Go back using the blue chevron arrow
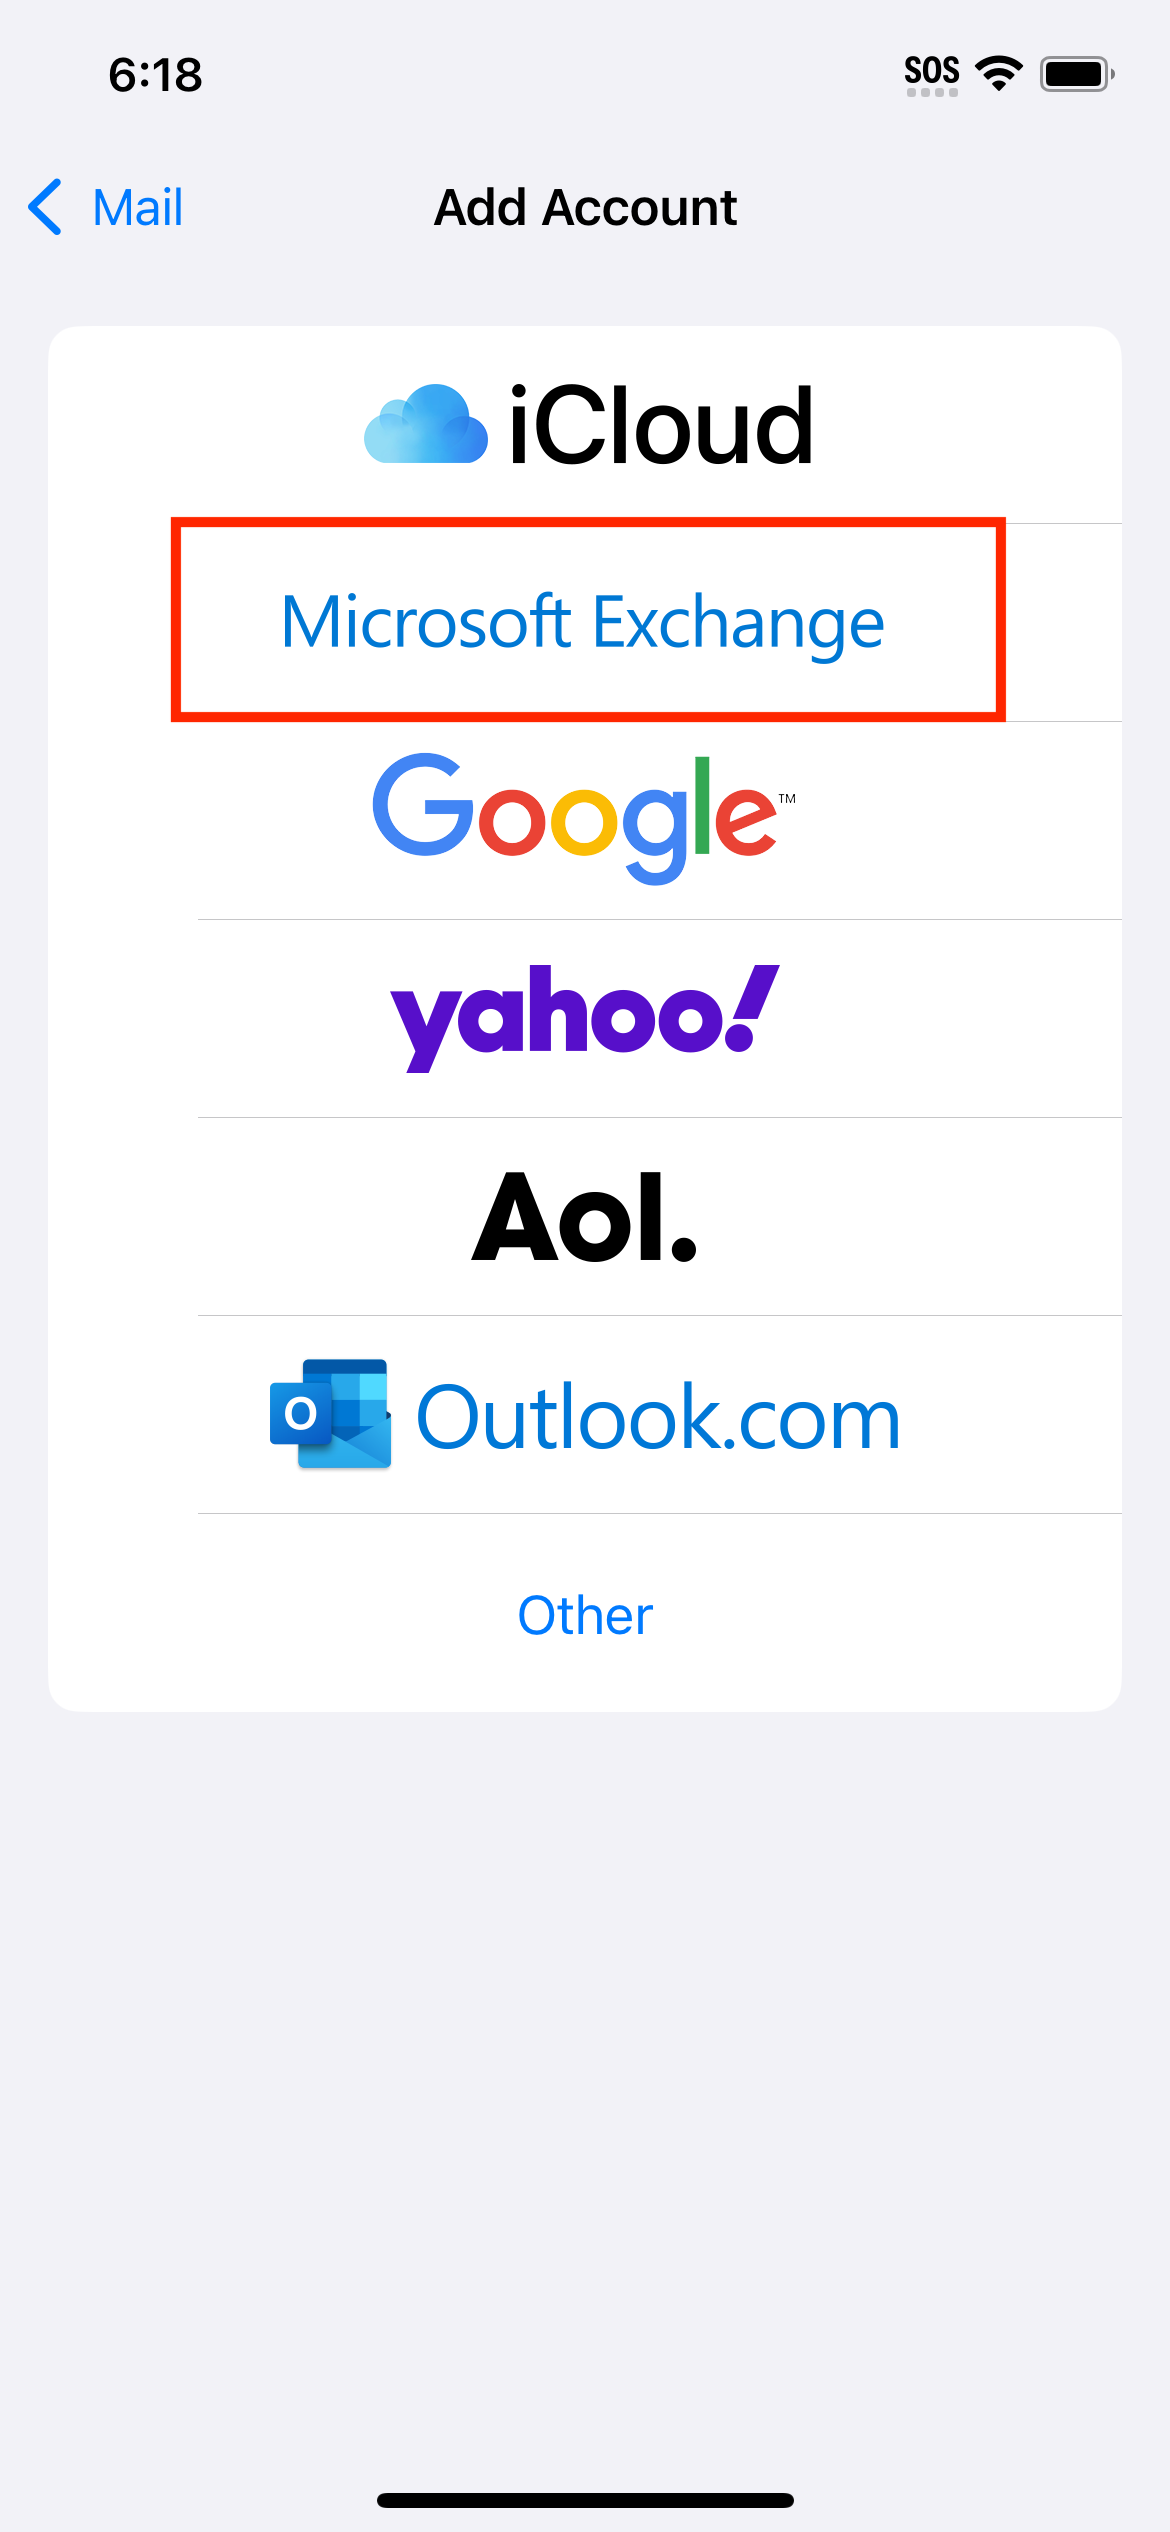Screen dimensions: 1170x2532 45,207
